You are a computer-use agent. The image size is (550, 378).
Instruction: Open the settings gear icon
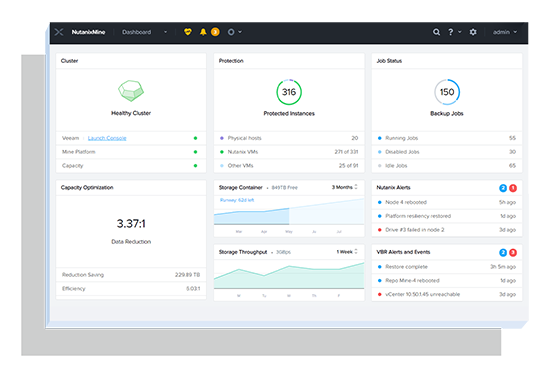click(x=473, y=32)
